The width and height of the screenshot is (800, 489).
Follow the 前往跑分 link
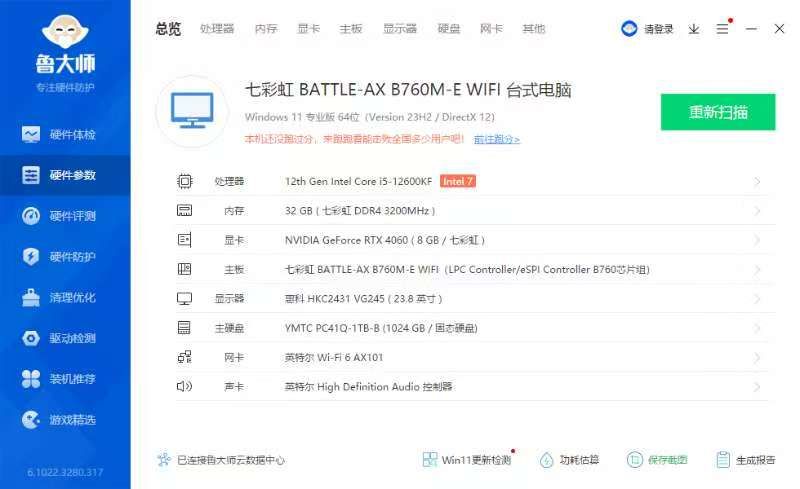click(x=496, y=139)
